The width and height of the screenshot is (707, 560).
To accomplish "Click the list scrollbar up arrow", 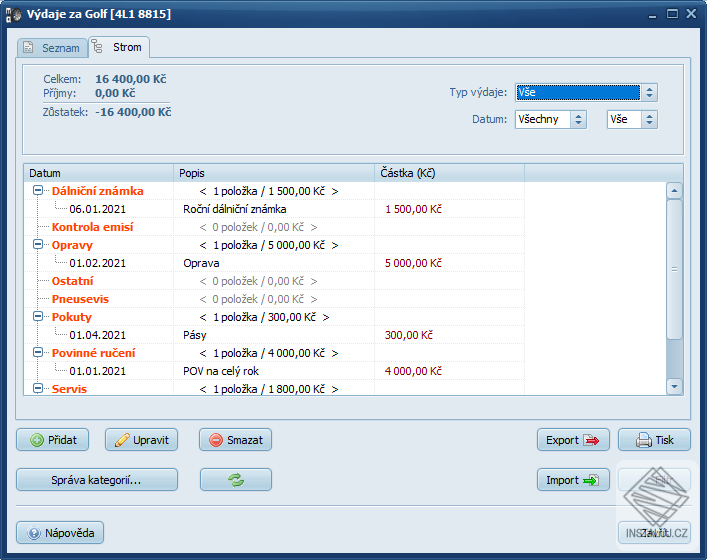I will coord(674,191).
